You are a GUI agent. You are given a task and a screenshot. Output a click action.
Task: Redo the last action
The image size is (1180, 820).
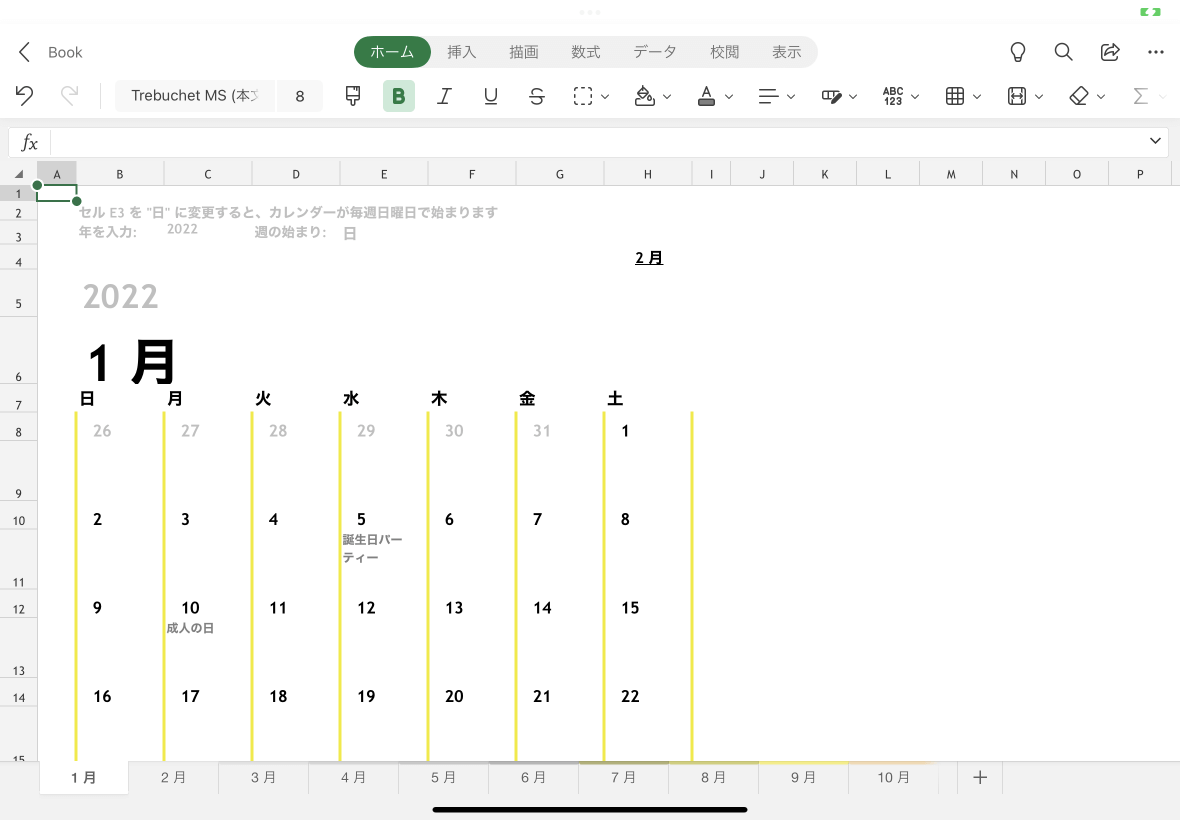[x=69, y=96]
